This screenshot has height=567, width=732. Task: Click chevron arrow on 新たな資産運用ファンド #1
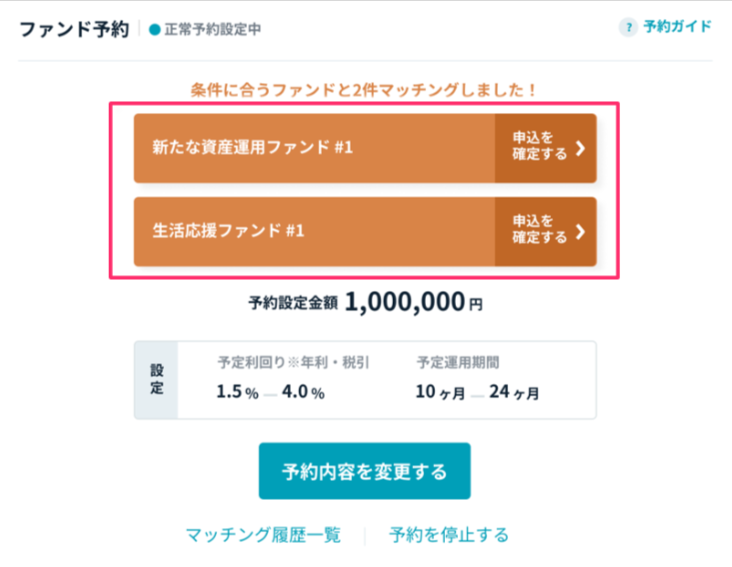(581, 148)
